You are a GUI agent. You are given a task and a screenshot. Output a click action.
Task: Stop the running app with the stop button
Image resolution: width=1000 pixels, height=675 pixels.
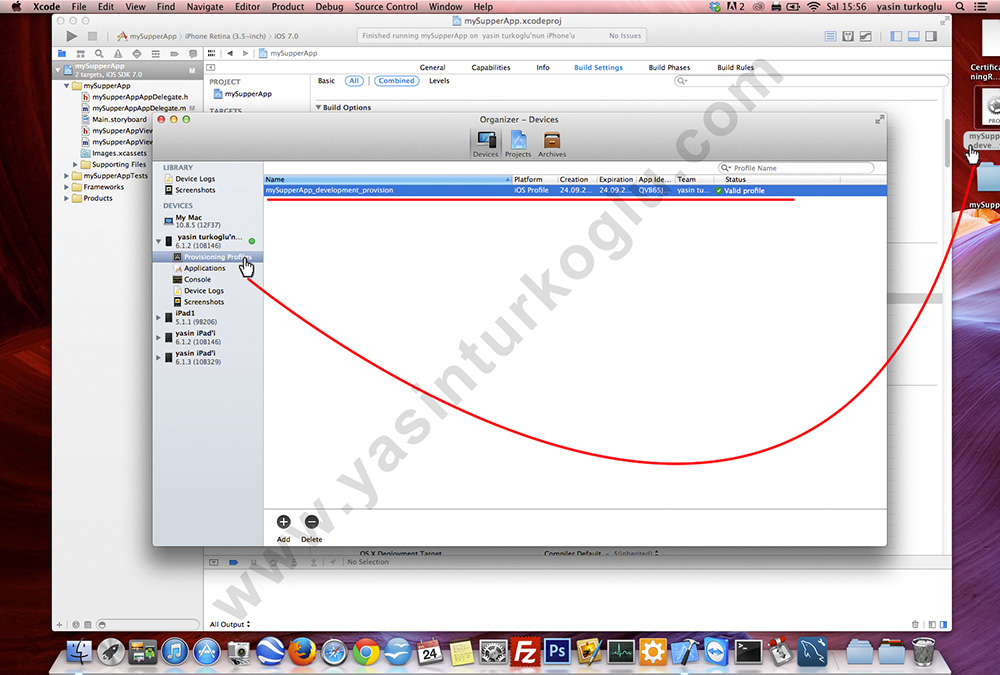click(x=92, y=36)
